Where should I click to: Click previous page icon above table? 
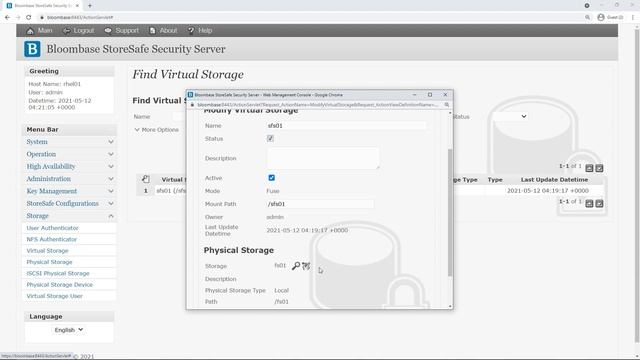point(589,168)
